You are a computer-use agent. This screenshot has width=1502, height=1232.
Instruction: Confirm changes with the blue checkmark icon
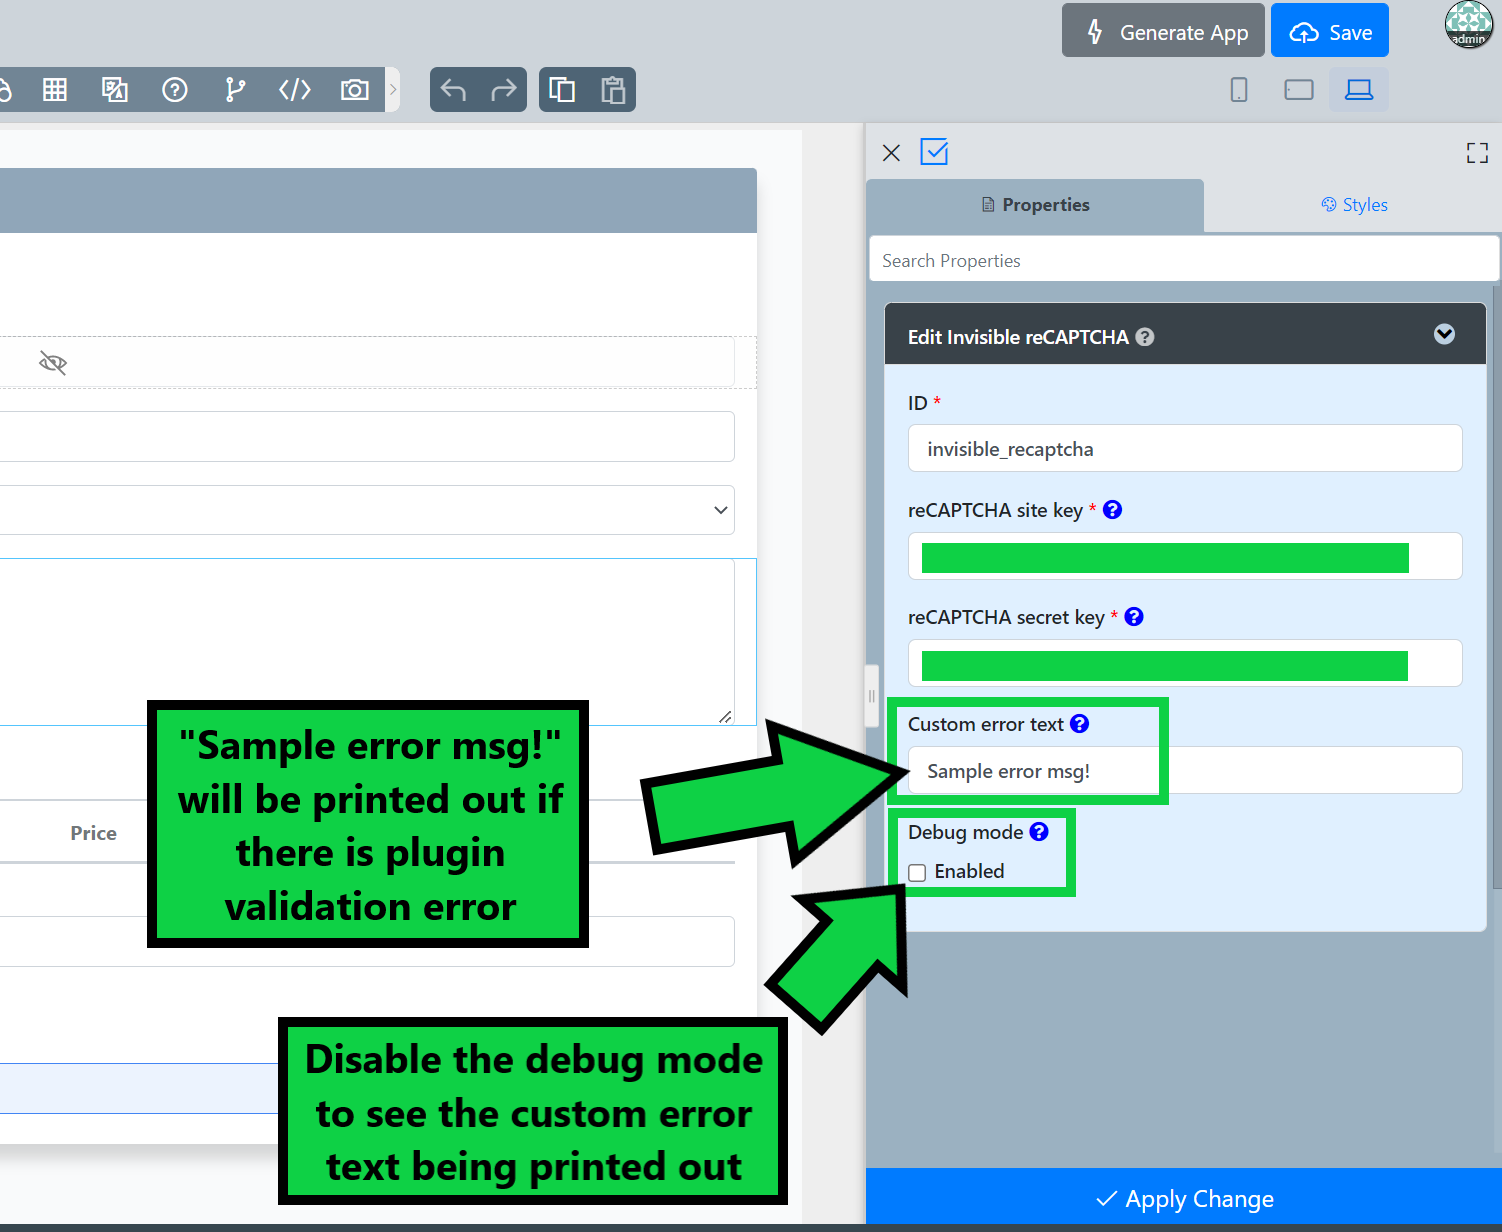click(934, 152)
